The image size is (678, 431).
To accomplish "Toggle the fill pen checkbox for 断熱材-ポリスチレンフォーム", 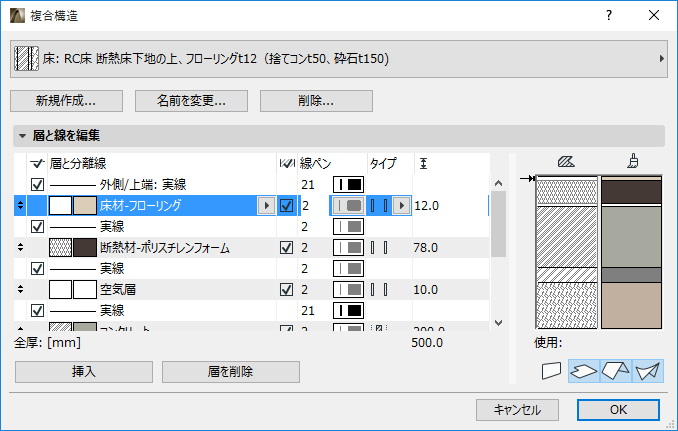I will 286,248.
